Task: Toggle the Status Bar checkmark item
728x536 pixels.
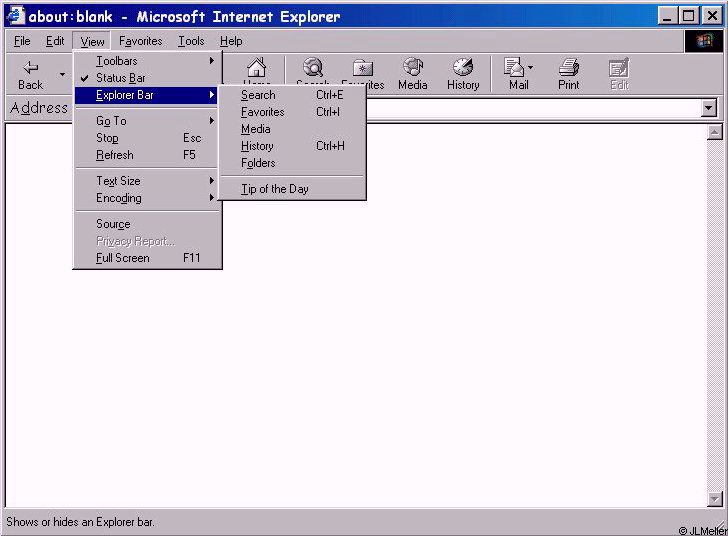Action: [147, 78]
